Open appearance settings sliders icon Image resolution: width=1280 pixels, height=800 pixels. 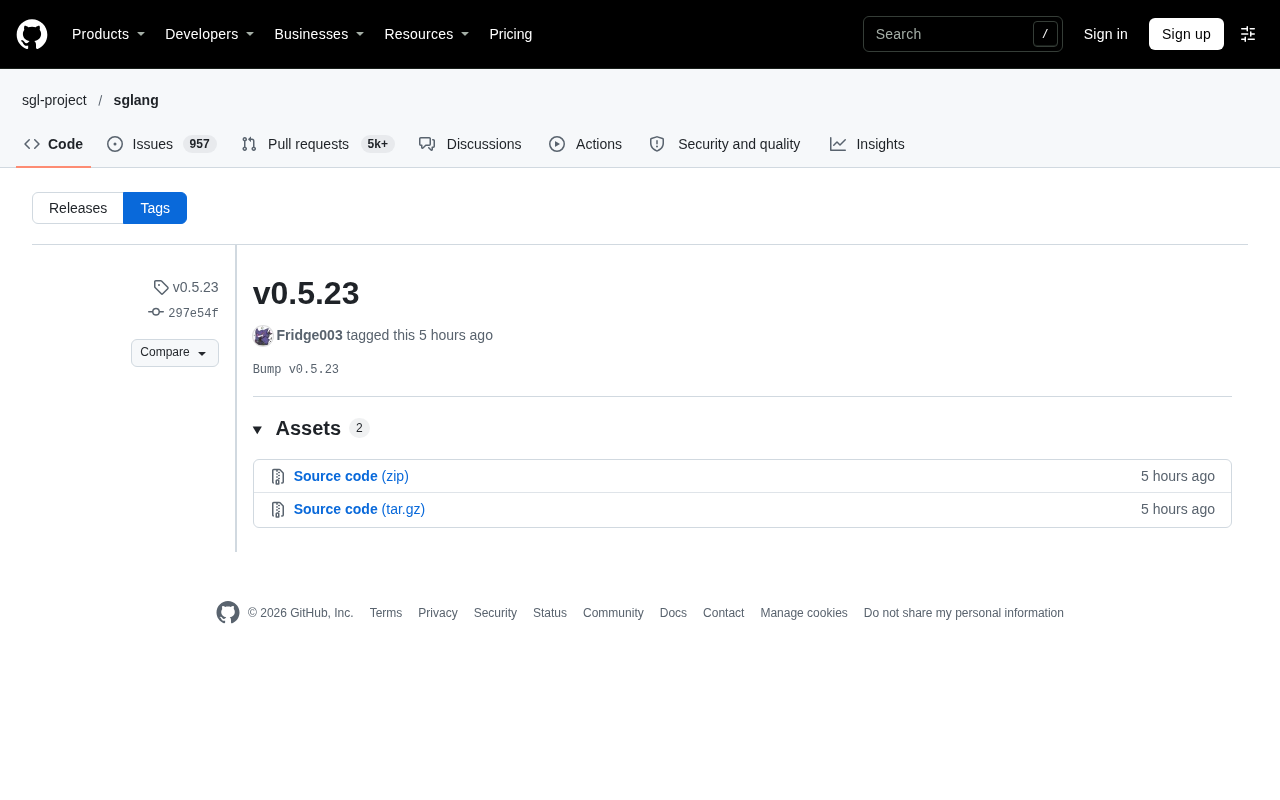coord(1248,34)
